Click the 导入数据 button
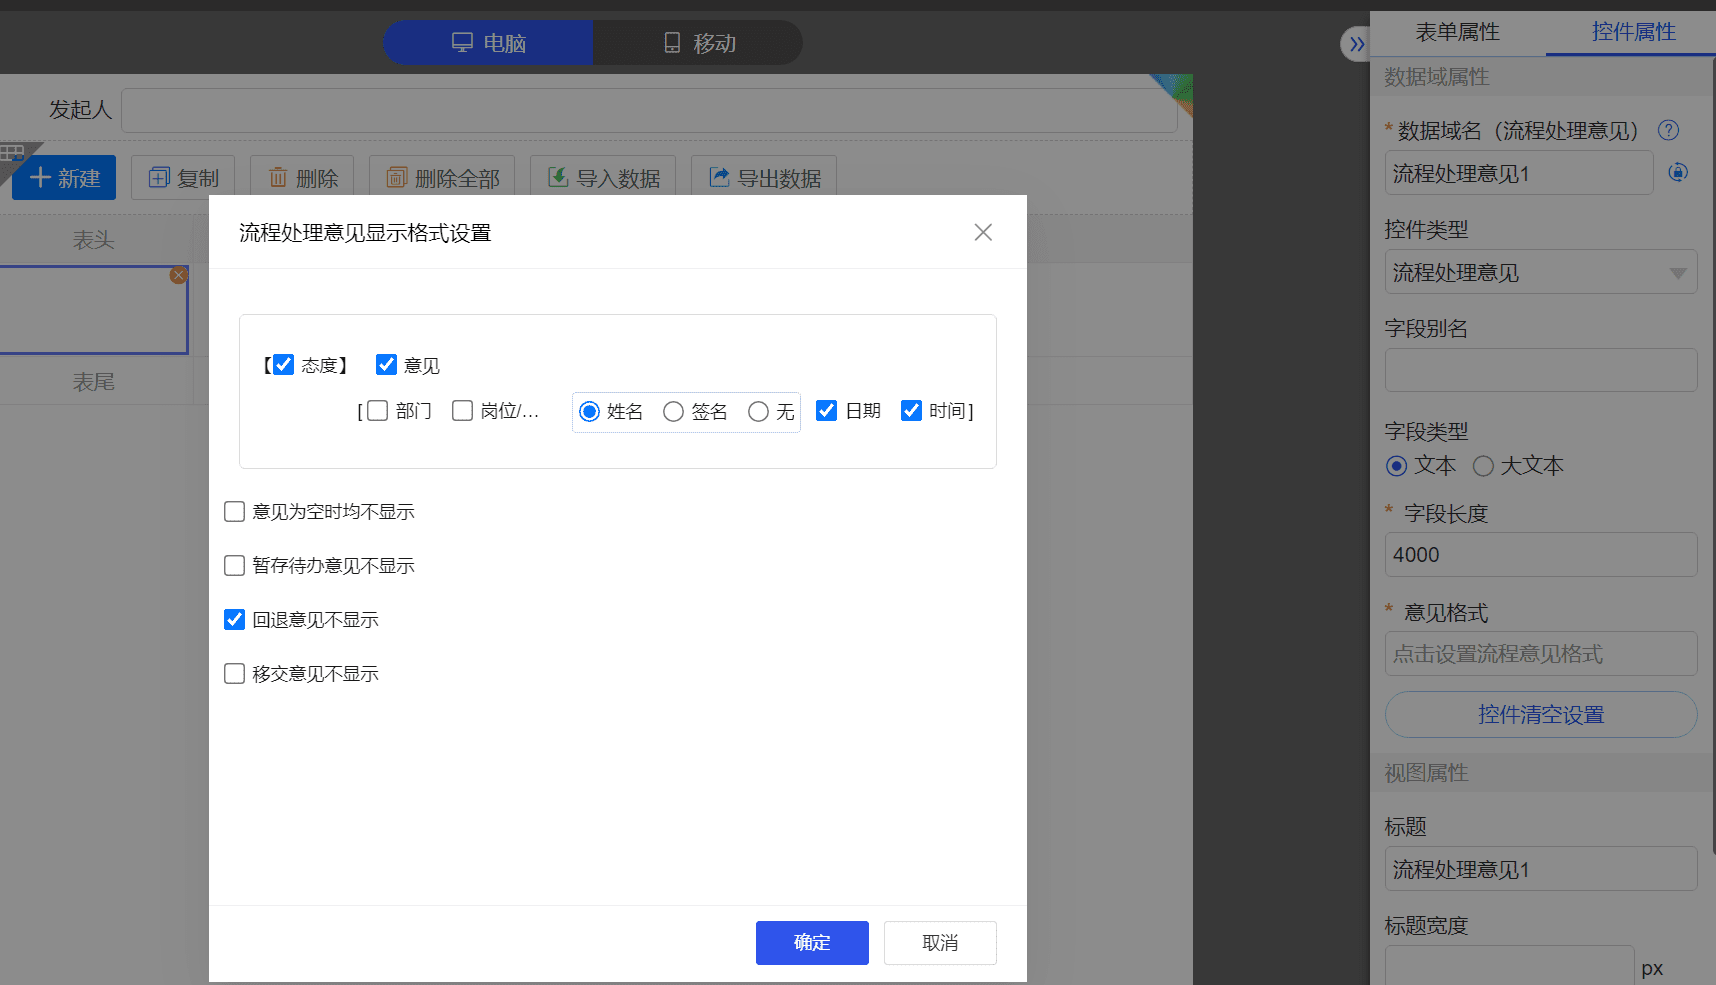This screenshot has width=1716, height=985. (x=603, y=178)
